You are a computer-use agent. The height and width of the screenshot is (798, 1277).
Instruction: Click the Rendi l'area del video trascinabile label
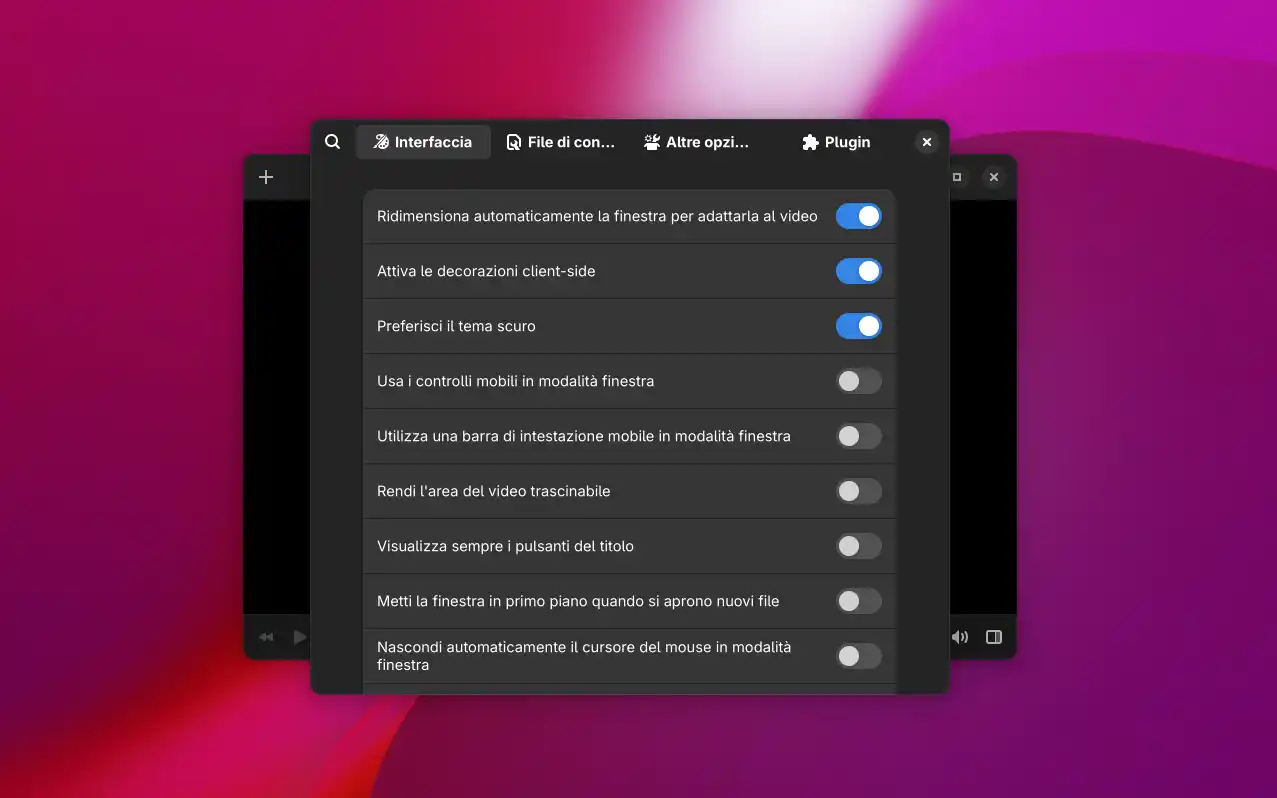(x=493, y=491)
